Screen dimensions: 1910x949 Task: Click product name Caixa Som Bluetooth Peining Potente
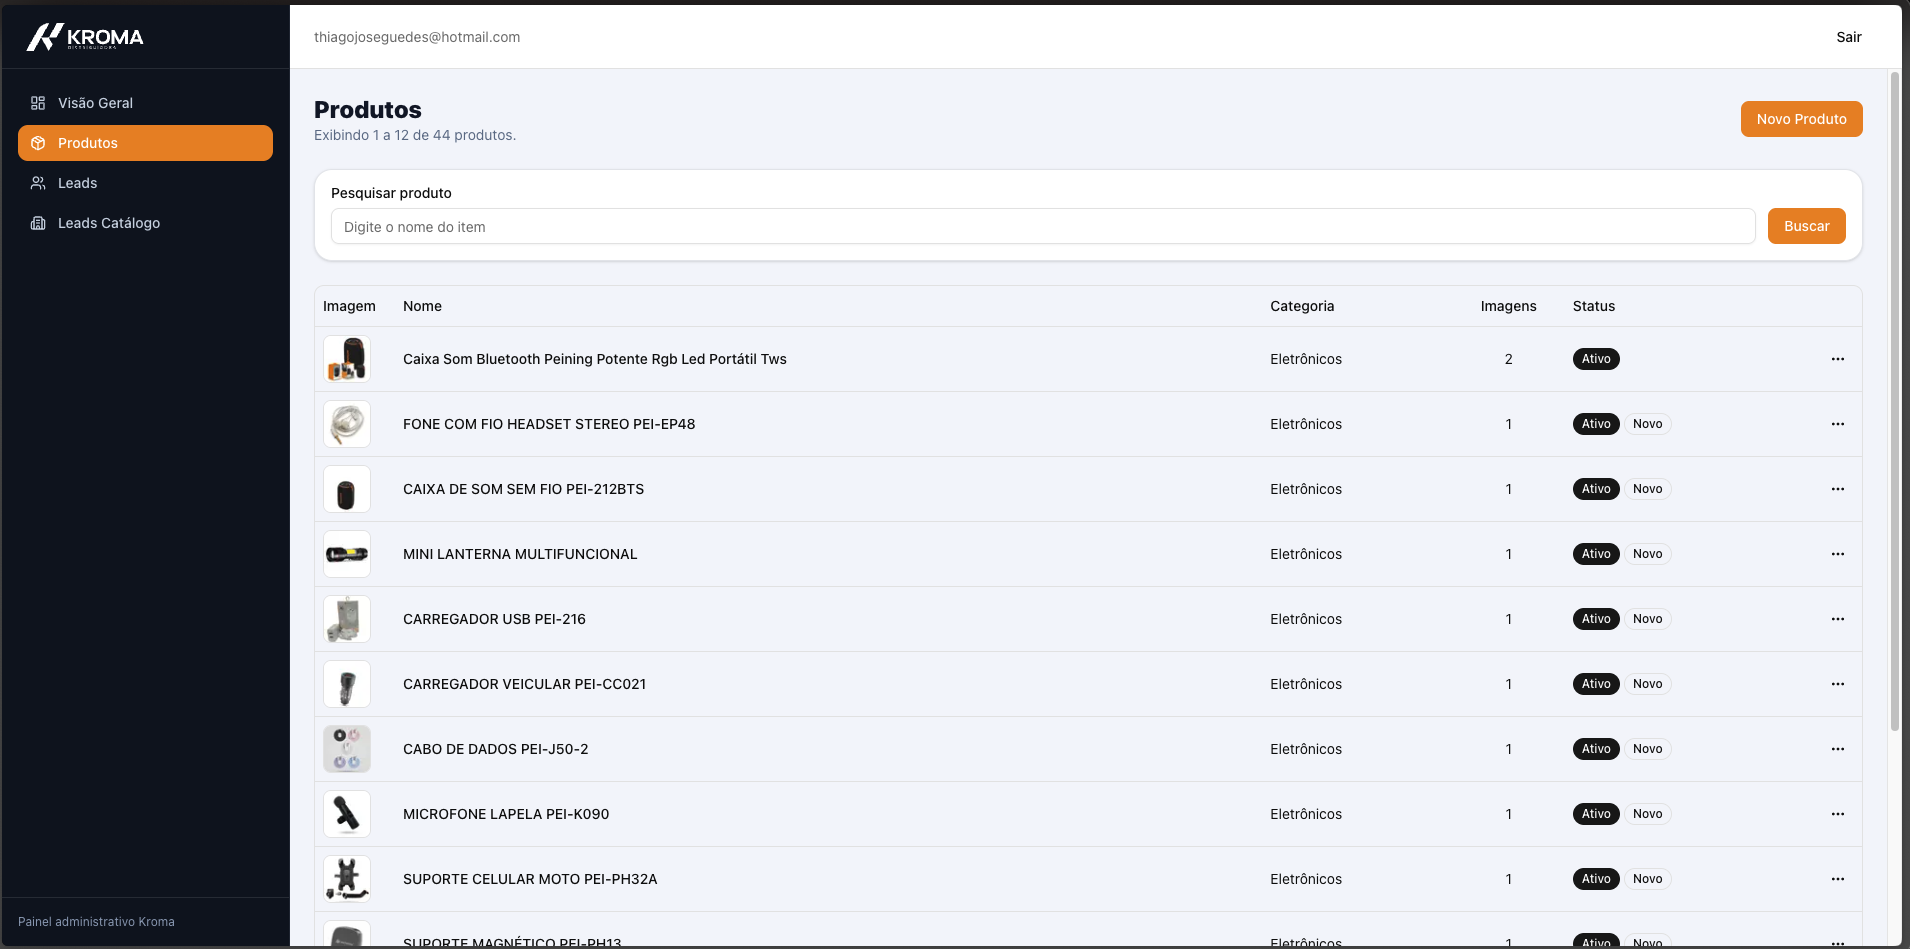coord(595,359)
